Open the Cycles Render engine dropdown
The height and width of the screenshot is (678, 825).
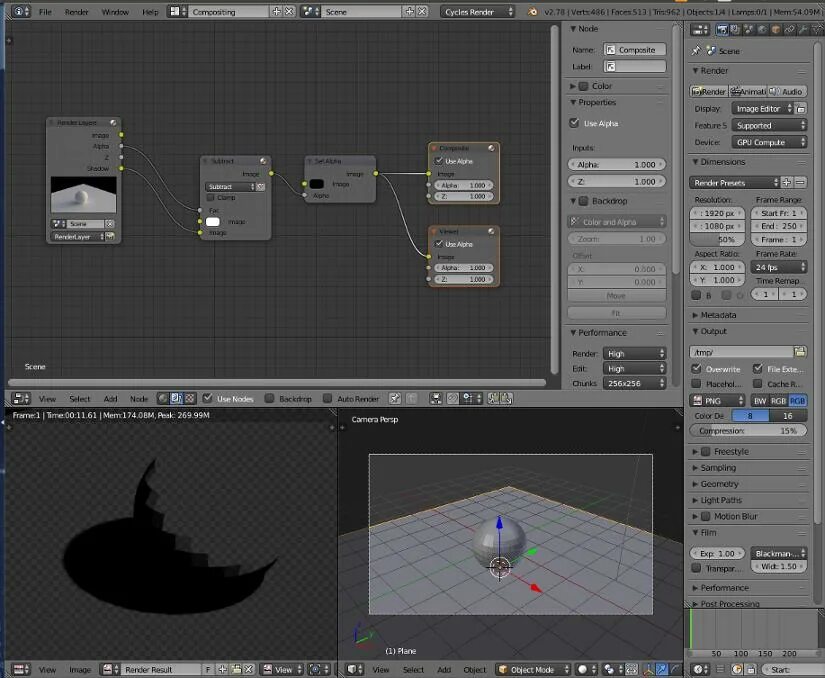pyautogui.click(x=477, y=12)
